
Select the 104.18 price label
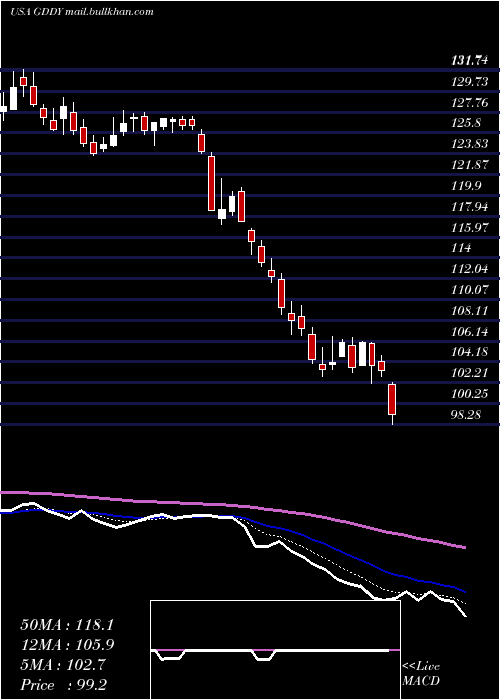(x=469, y=352)
